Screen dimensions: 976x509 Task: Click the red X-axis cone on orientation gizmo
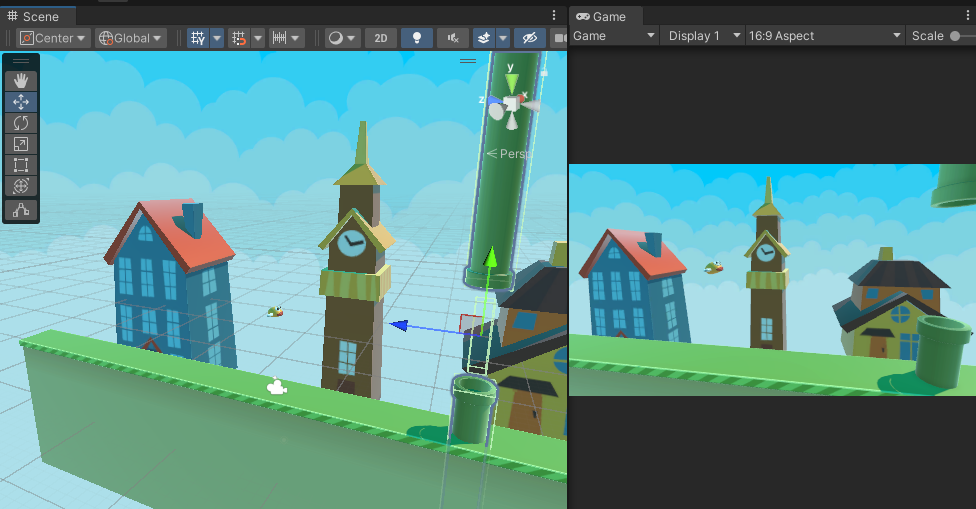click(522, 98)
